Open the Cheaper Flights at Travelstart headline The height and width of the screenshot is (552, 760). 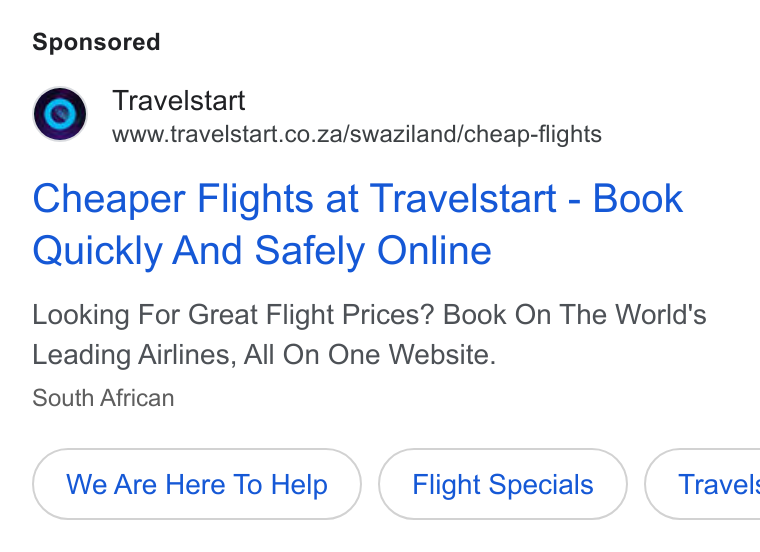point(358,198)
